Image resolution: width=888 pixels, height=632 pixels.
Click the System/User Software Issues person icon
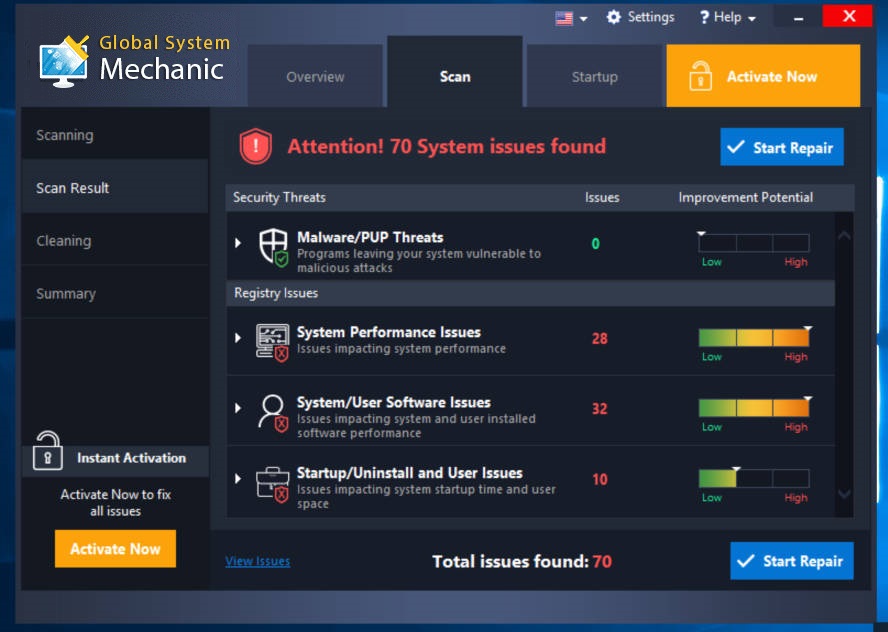click(x=274, y=413)
